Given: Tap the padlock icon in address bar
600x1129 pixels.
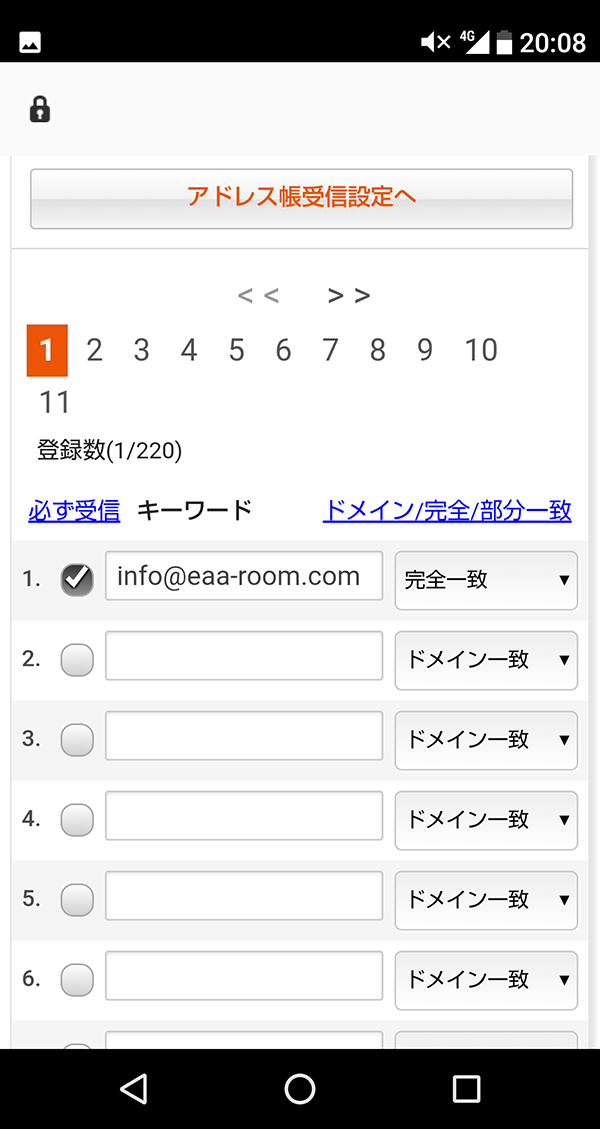Looking at the screenshot, I should coord(40,109).
